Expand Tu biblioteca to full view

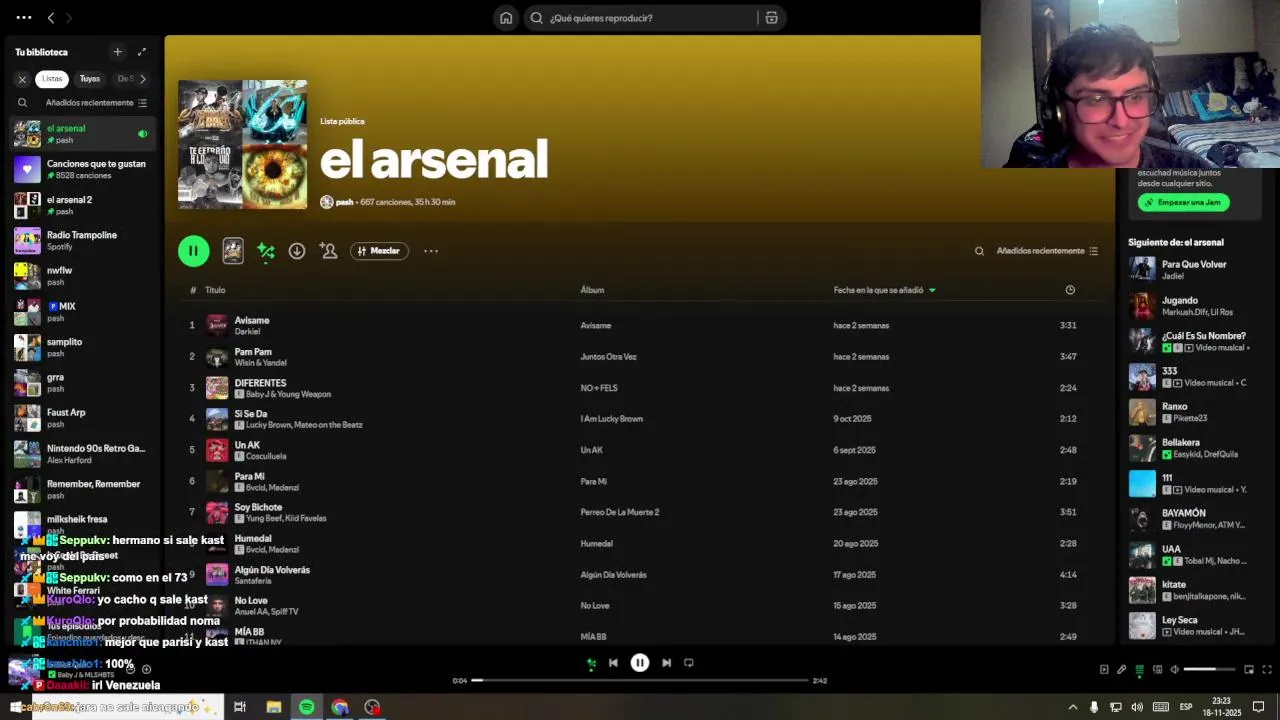[x=142, y=52]
